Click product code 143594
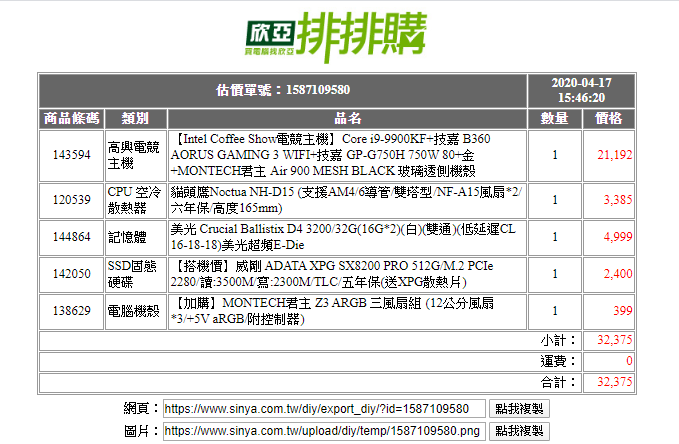679x444 pixels. 71,155
